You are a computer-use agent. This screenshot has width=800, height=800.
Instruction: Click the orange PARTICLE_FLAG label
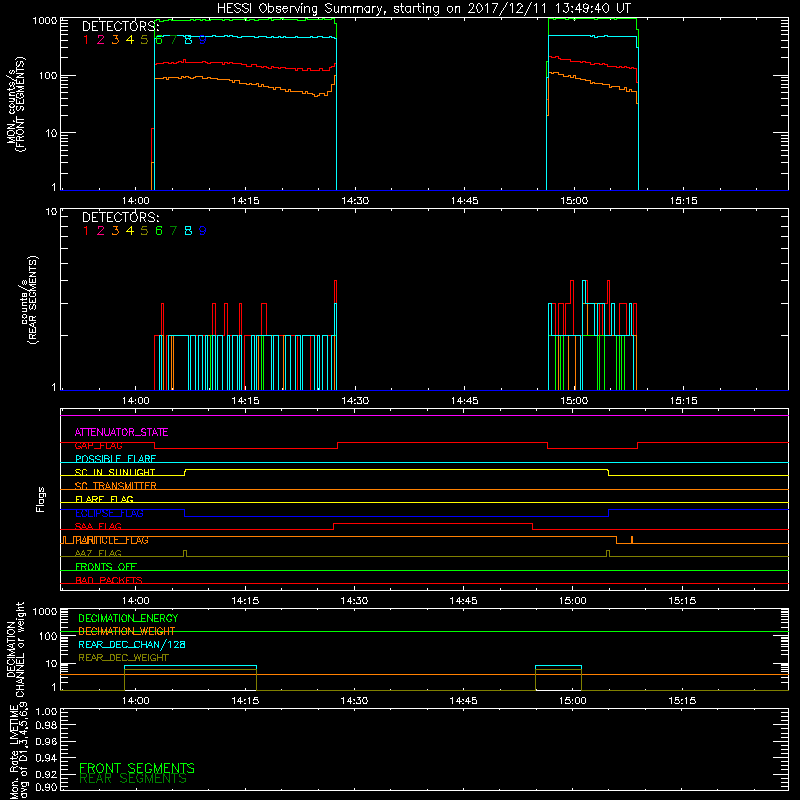111,540
